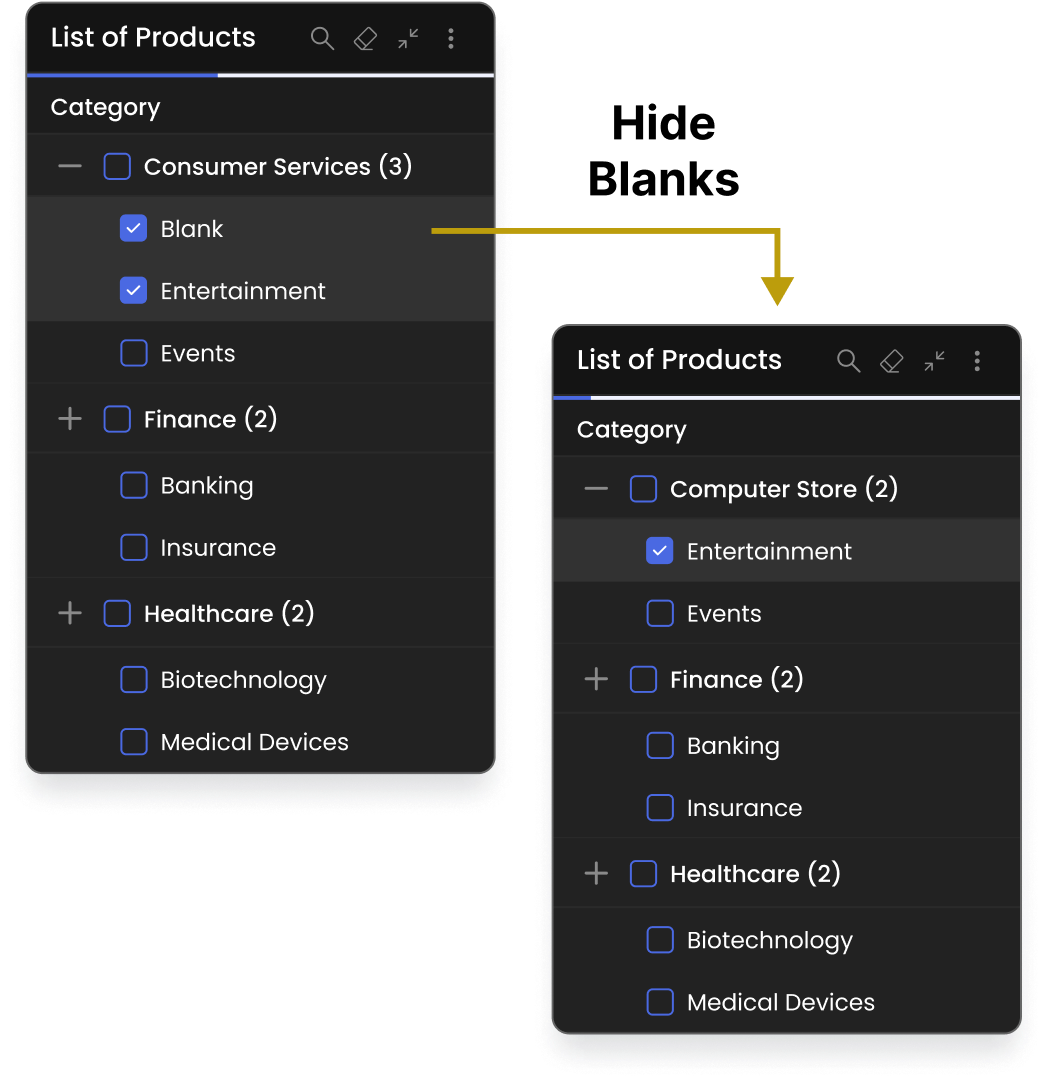
Task: Check the Consumer Services (3) checkbox
Action: coord(117,166)
